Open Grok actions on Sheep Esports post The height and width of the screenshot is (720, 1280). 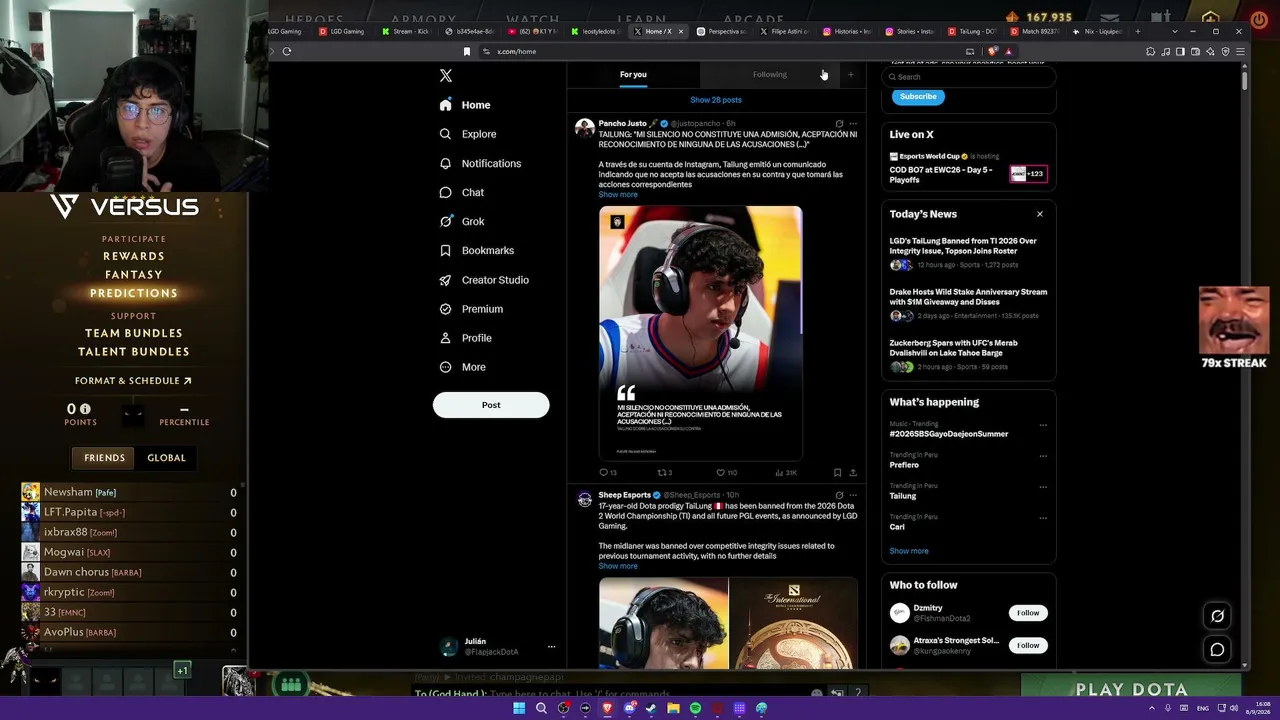pyautogui.click(x=839, y=495)
